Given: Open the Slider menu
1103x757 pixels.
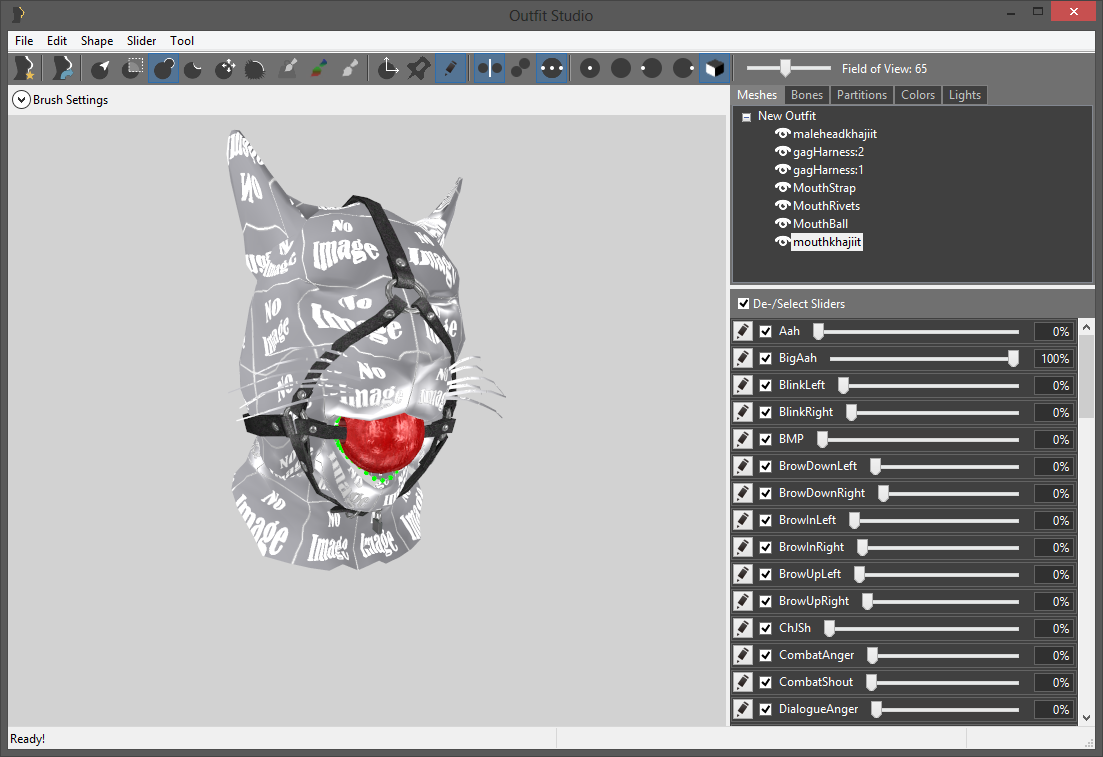Looking at the screenshot, I should pyautogui.click(x=141, y=41).
